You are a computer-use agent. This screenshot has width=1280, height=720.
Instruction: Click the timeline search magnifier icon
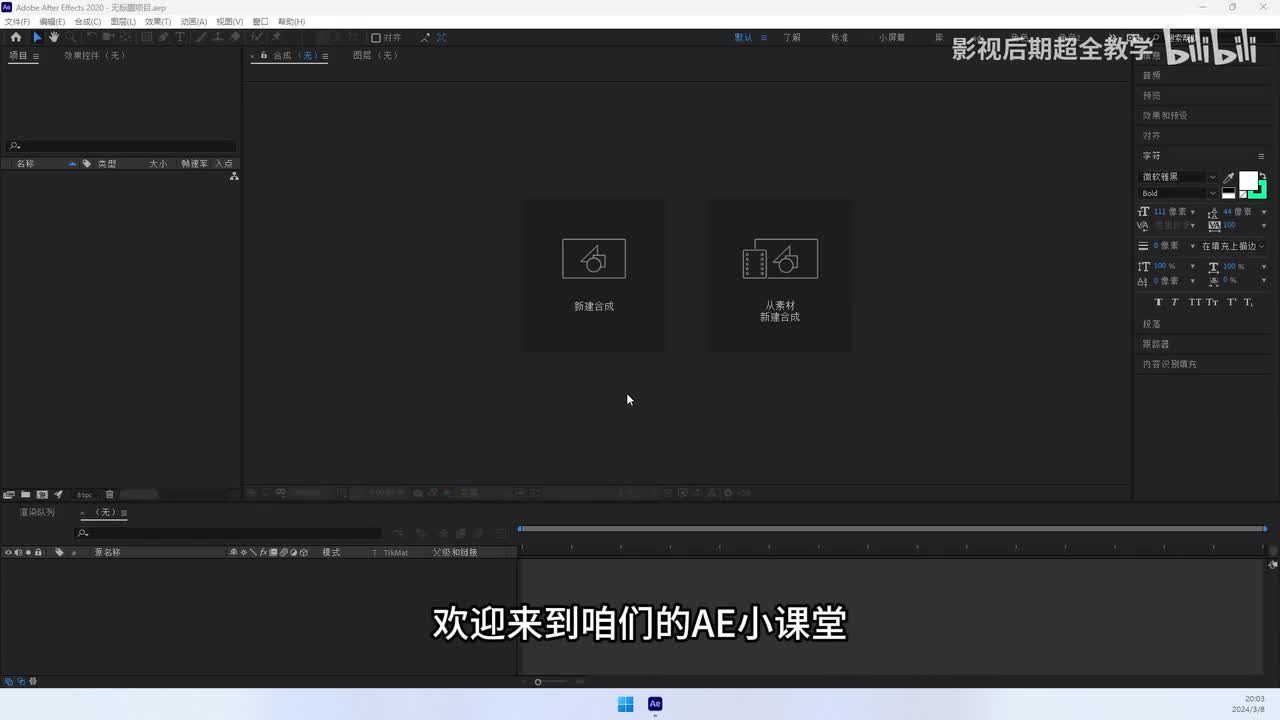tap(83, 533)
